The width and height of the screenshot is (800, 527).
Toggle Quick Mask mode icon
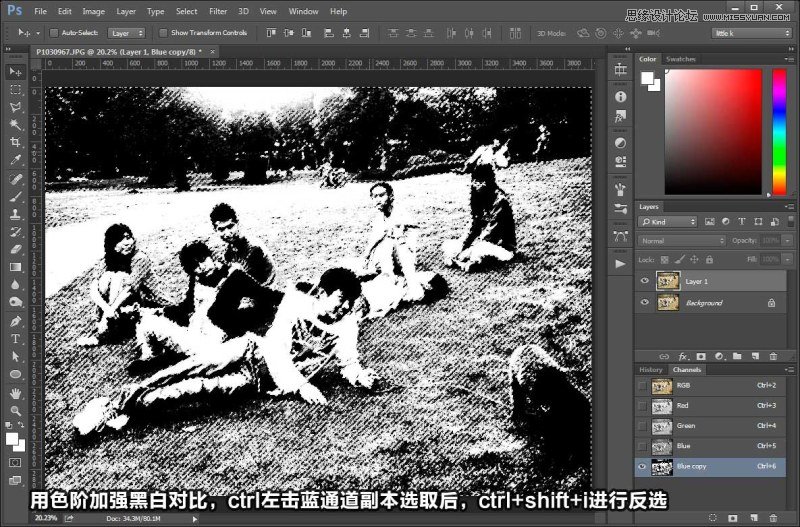[15, 463]
